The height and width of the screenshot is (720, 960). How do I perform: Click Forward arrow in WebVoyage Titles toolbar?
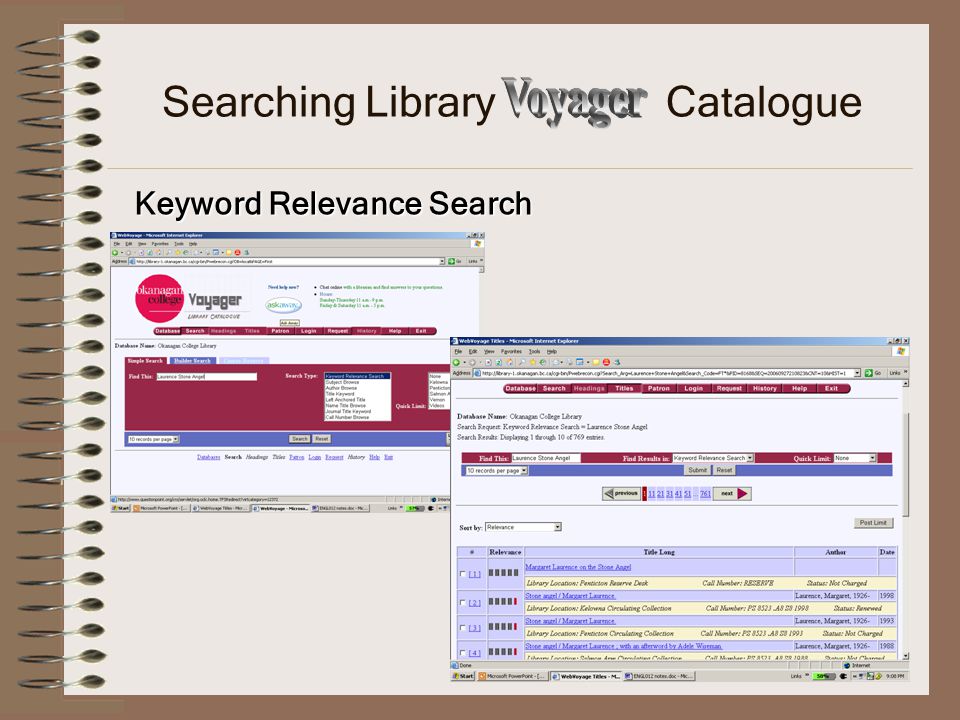tap(472, 362)
